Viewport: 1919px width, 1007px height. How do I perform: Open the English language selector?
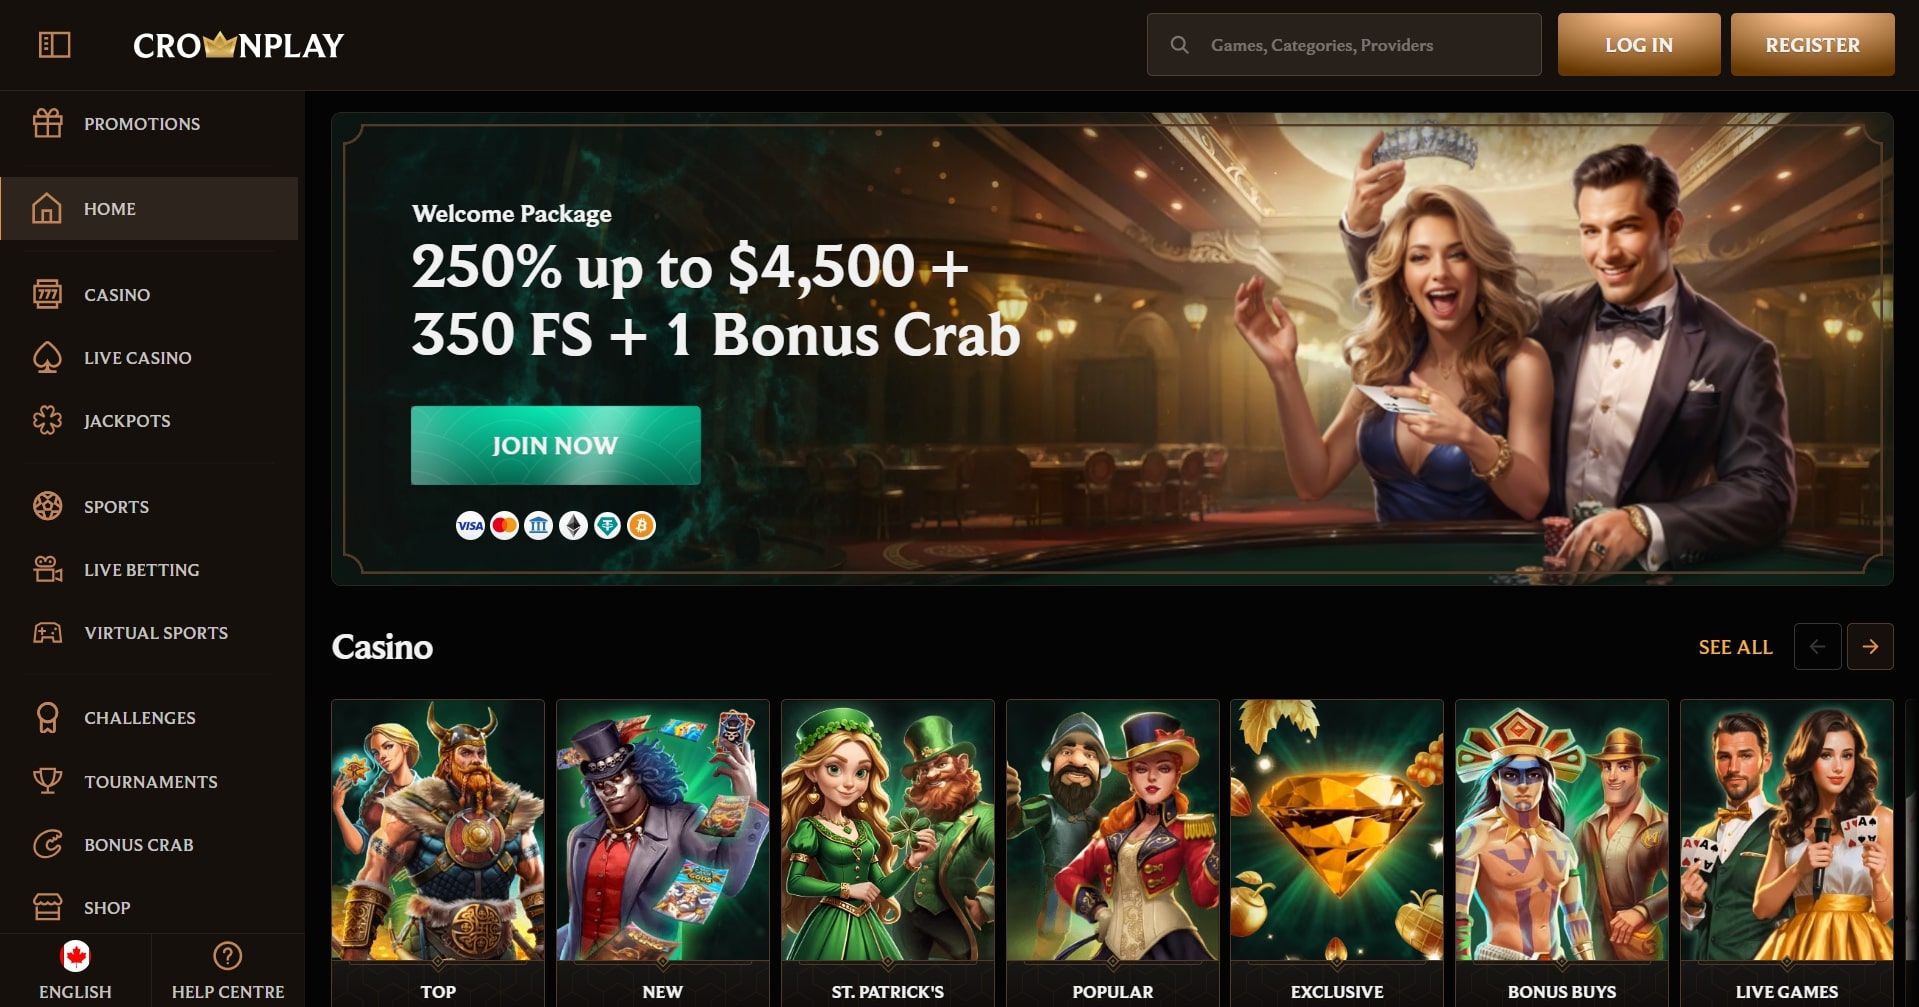[x=75, y=970]
